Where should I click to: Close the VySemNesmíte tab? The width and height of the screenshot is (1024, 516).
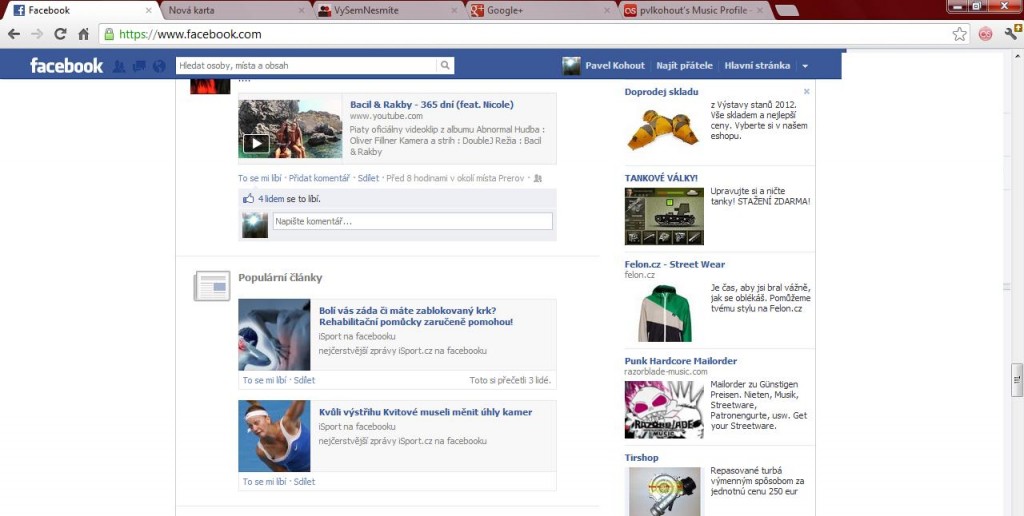455,10
